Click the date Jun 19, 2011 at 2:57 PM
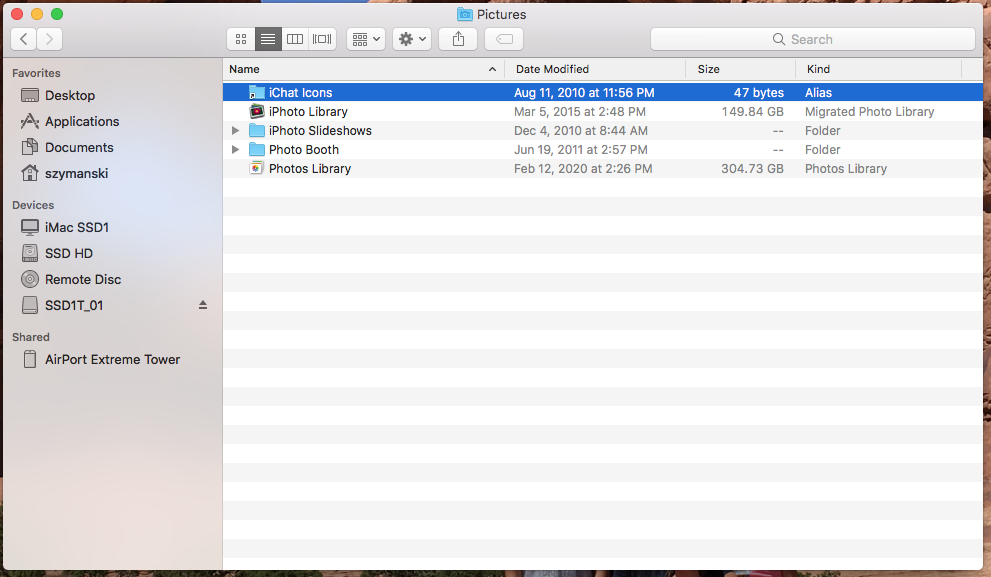Viewport: 991px width, 577px height. (580, 149)
